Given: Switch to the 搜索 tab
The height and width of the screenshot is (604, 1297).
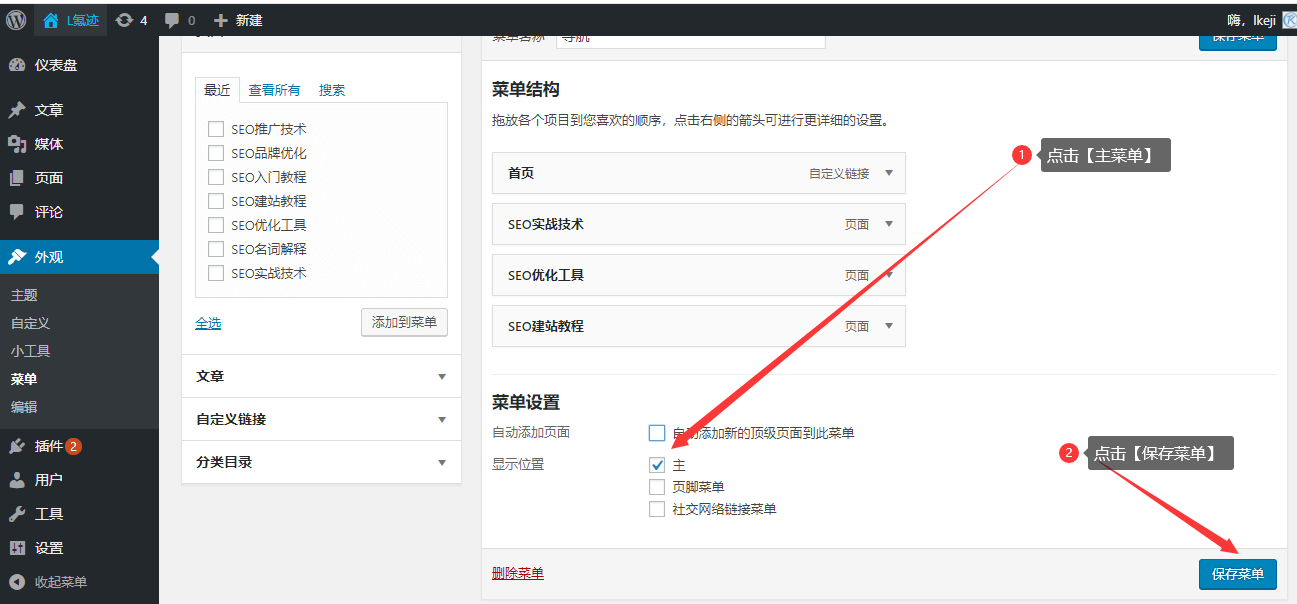Looking at the screenshot, I should (x=332, y=90).
